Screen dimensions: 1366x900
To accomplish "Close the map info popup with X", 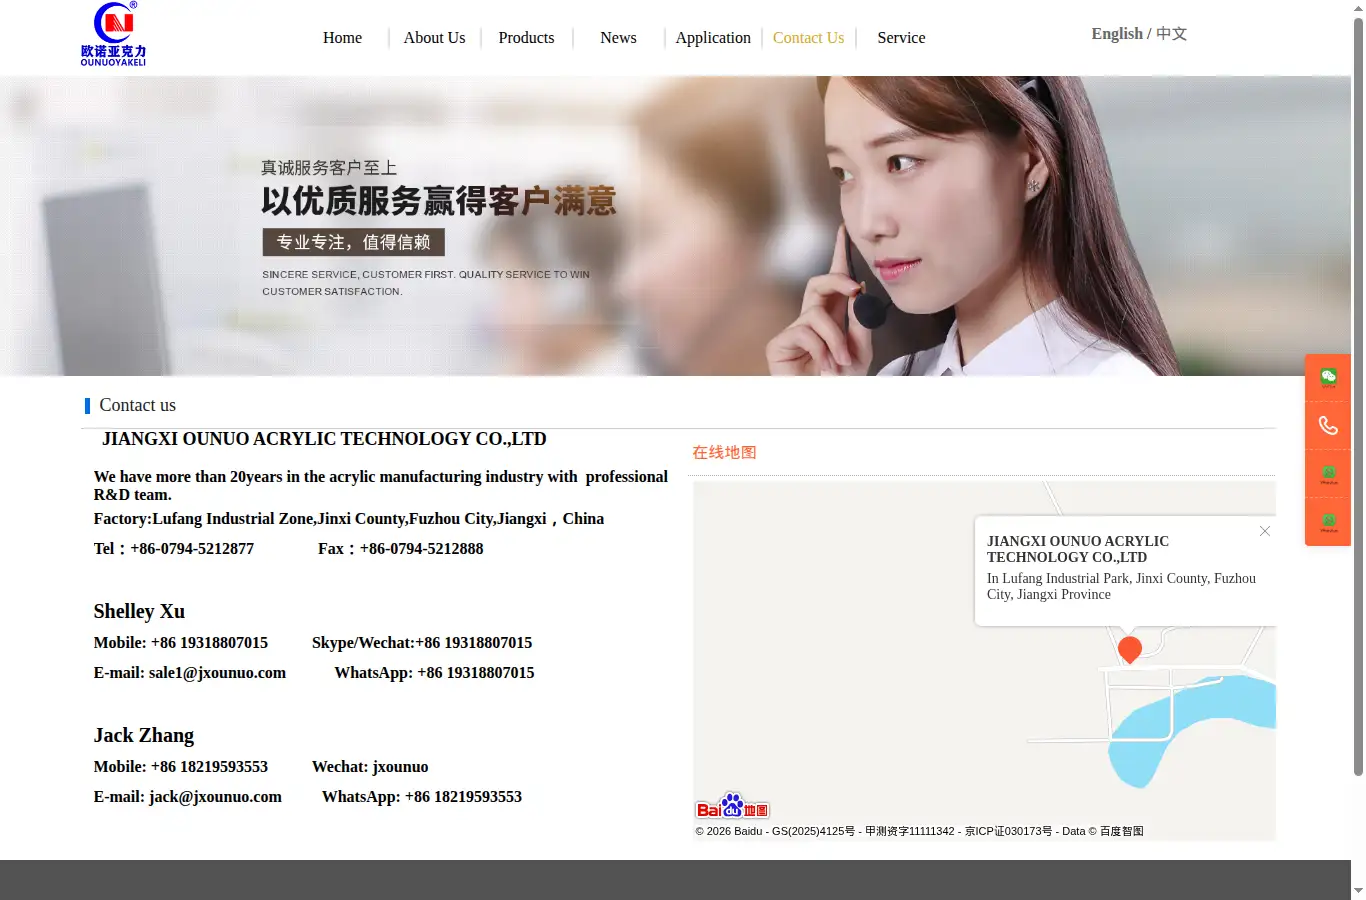I will pos(1265,531).
